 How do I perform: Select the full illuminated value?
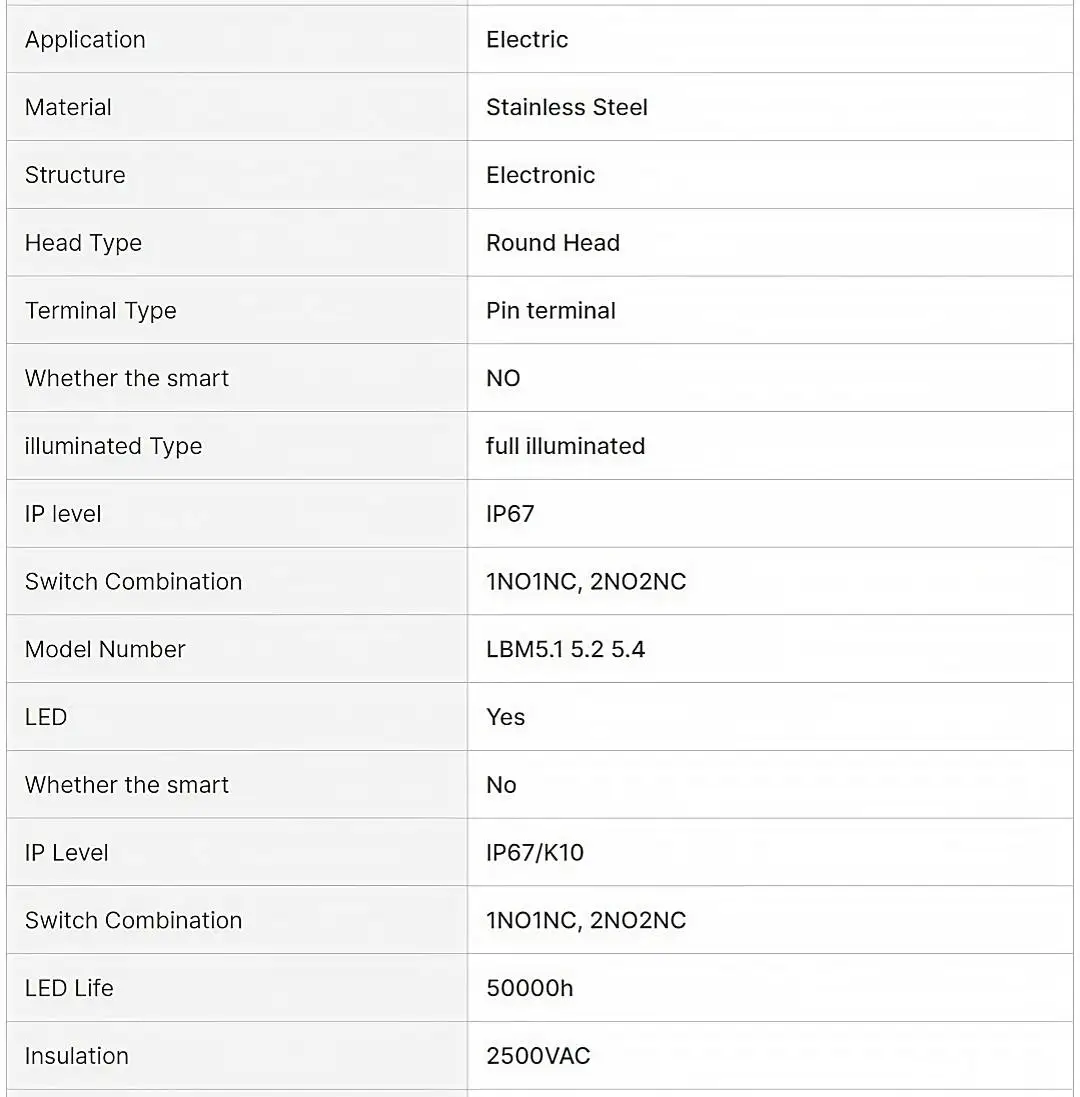(x=565, y=446)
